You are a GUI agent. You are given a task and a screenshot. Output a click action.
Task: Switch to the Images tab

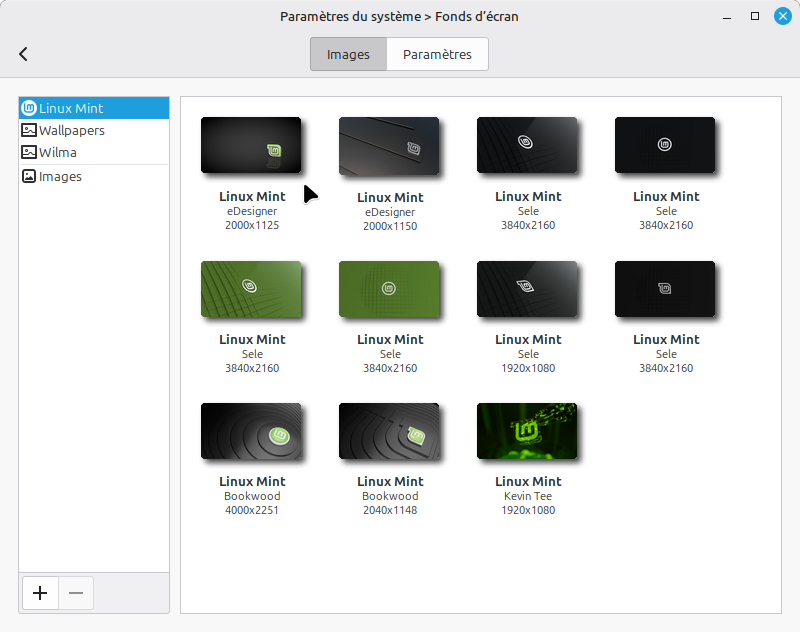(x=348, y=54)
